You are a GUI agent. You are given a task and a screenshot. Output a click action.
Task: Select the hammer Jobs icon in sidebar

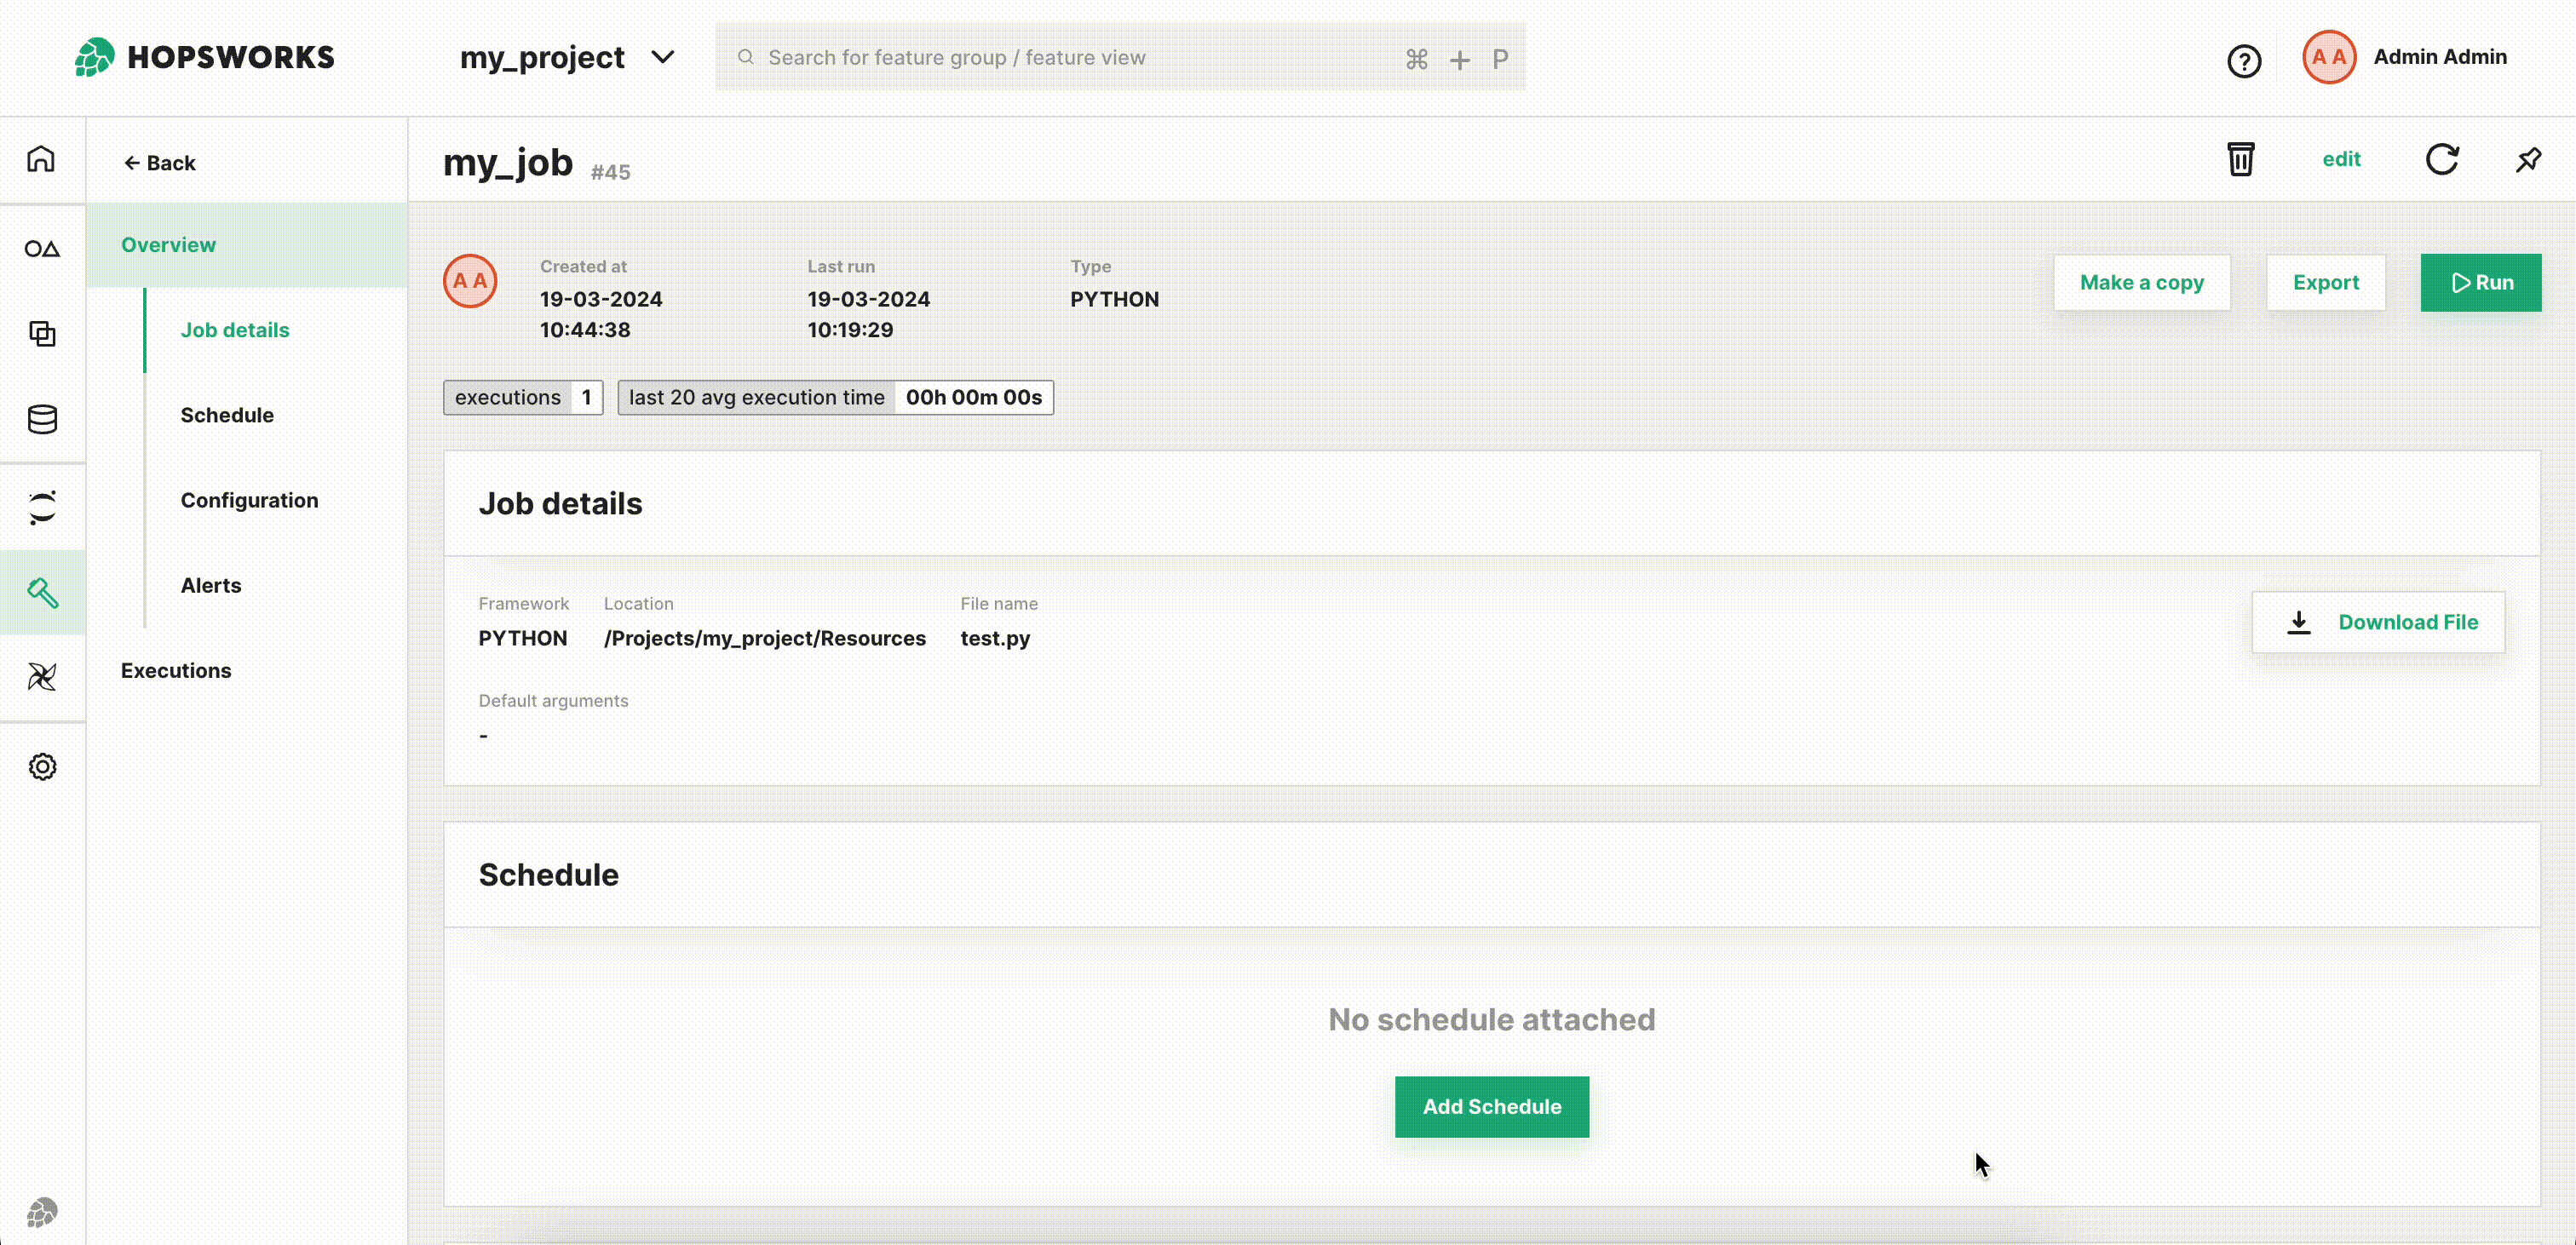pyautogui.click(x=42, y=593)
